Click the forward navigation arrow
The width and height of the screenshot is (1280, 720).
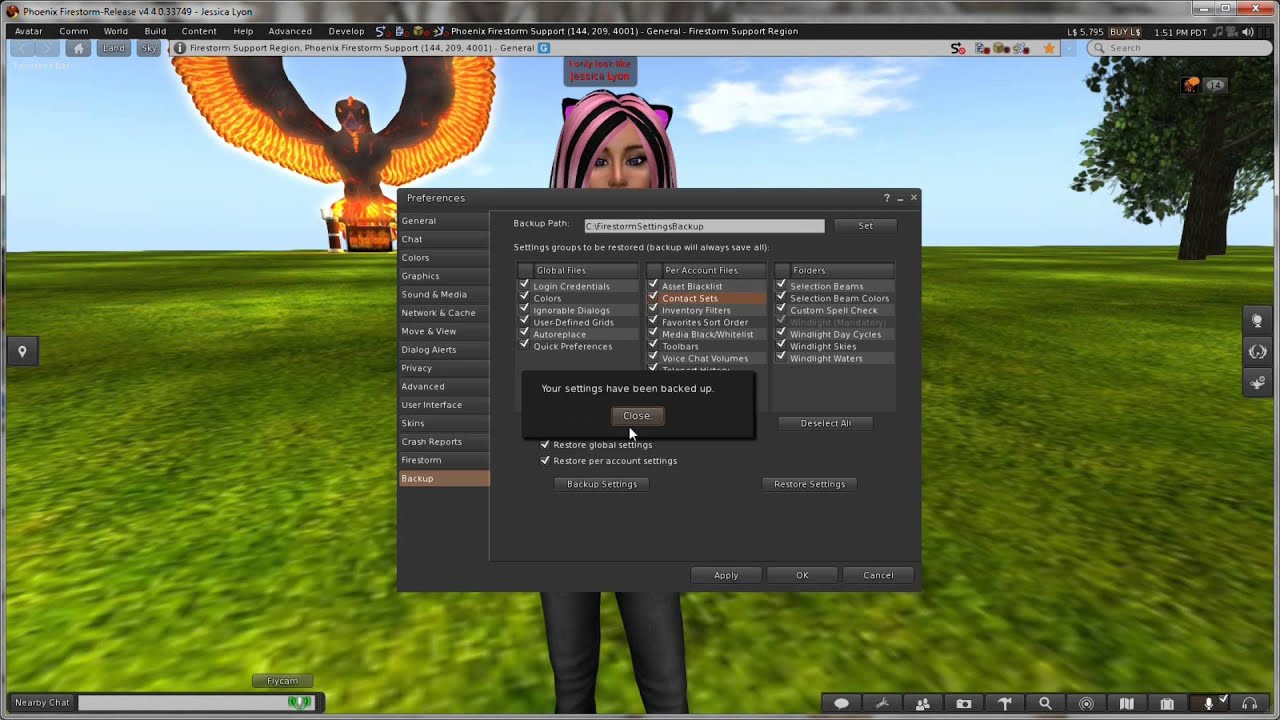48,48
